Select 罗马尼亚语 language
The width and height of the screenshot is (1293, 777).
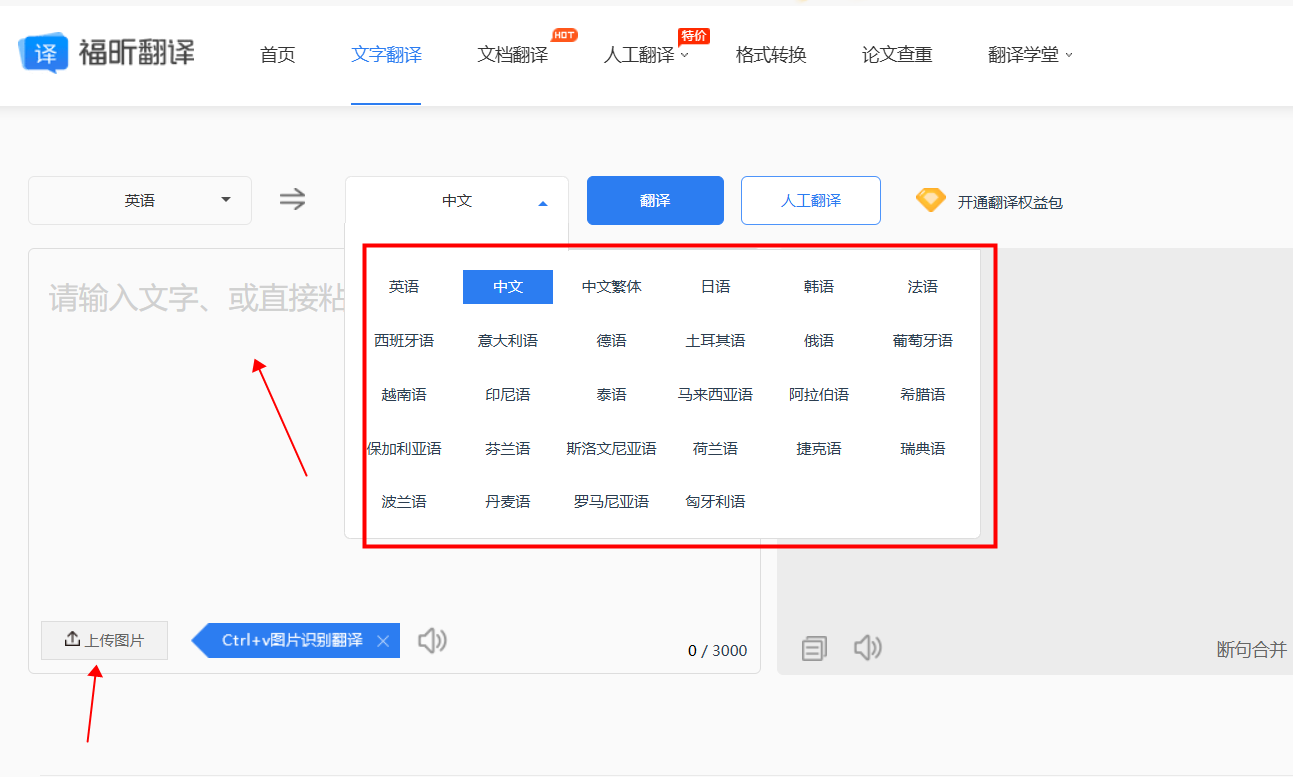click(x=612, y=502)
